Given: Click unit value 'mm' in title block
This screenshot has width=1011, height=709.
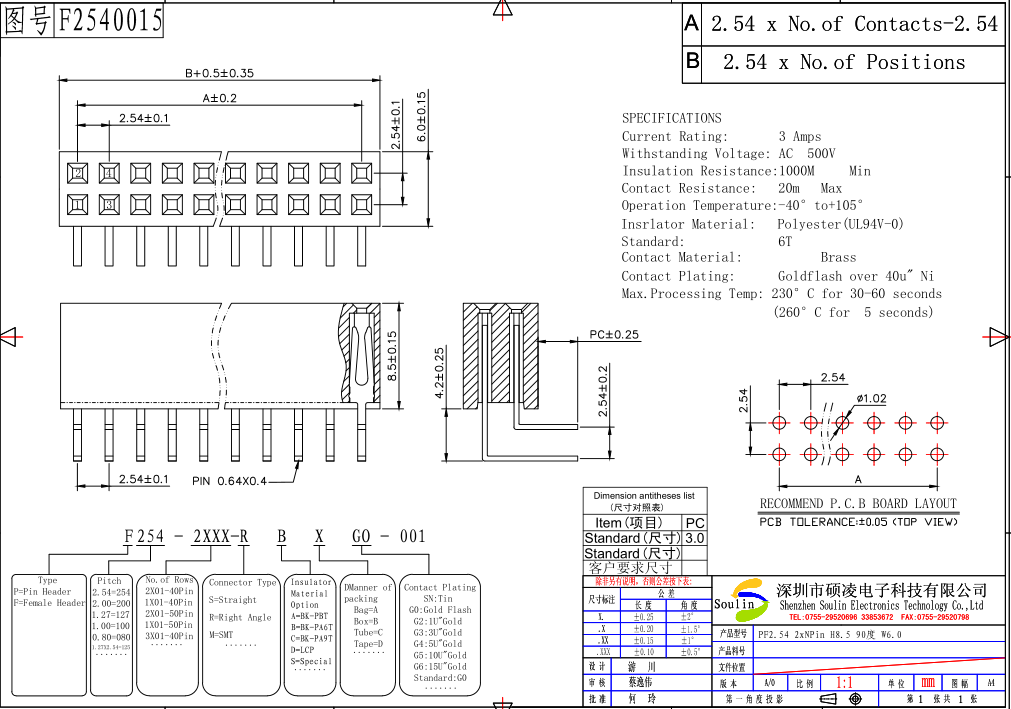Looking at the screenshot, I should coord(928,682).
